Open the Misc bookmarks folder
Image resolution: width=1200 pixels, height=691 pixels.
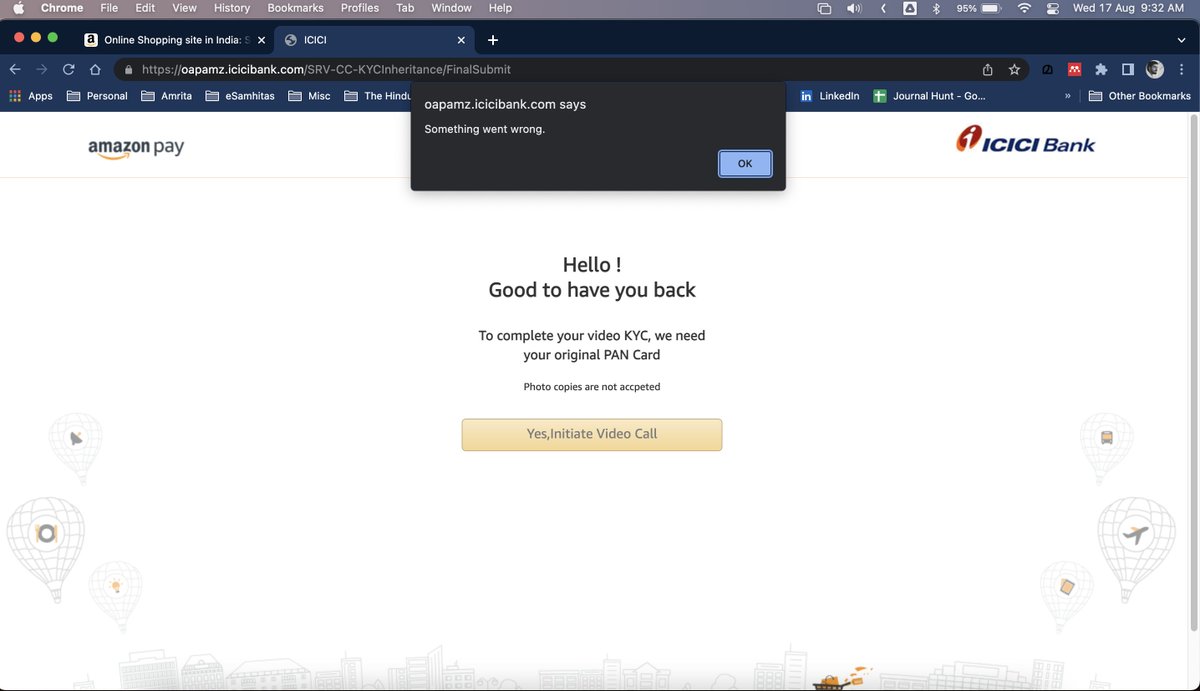coord(309,96)
